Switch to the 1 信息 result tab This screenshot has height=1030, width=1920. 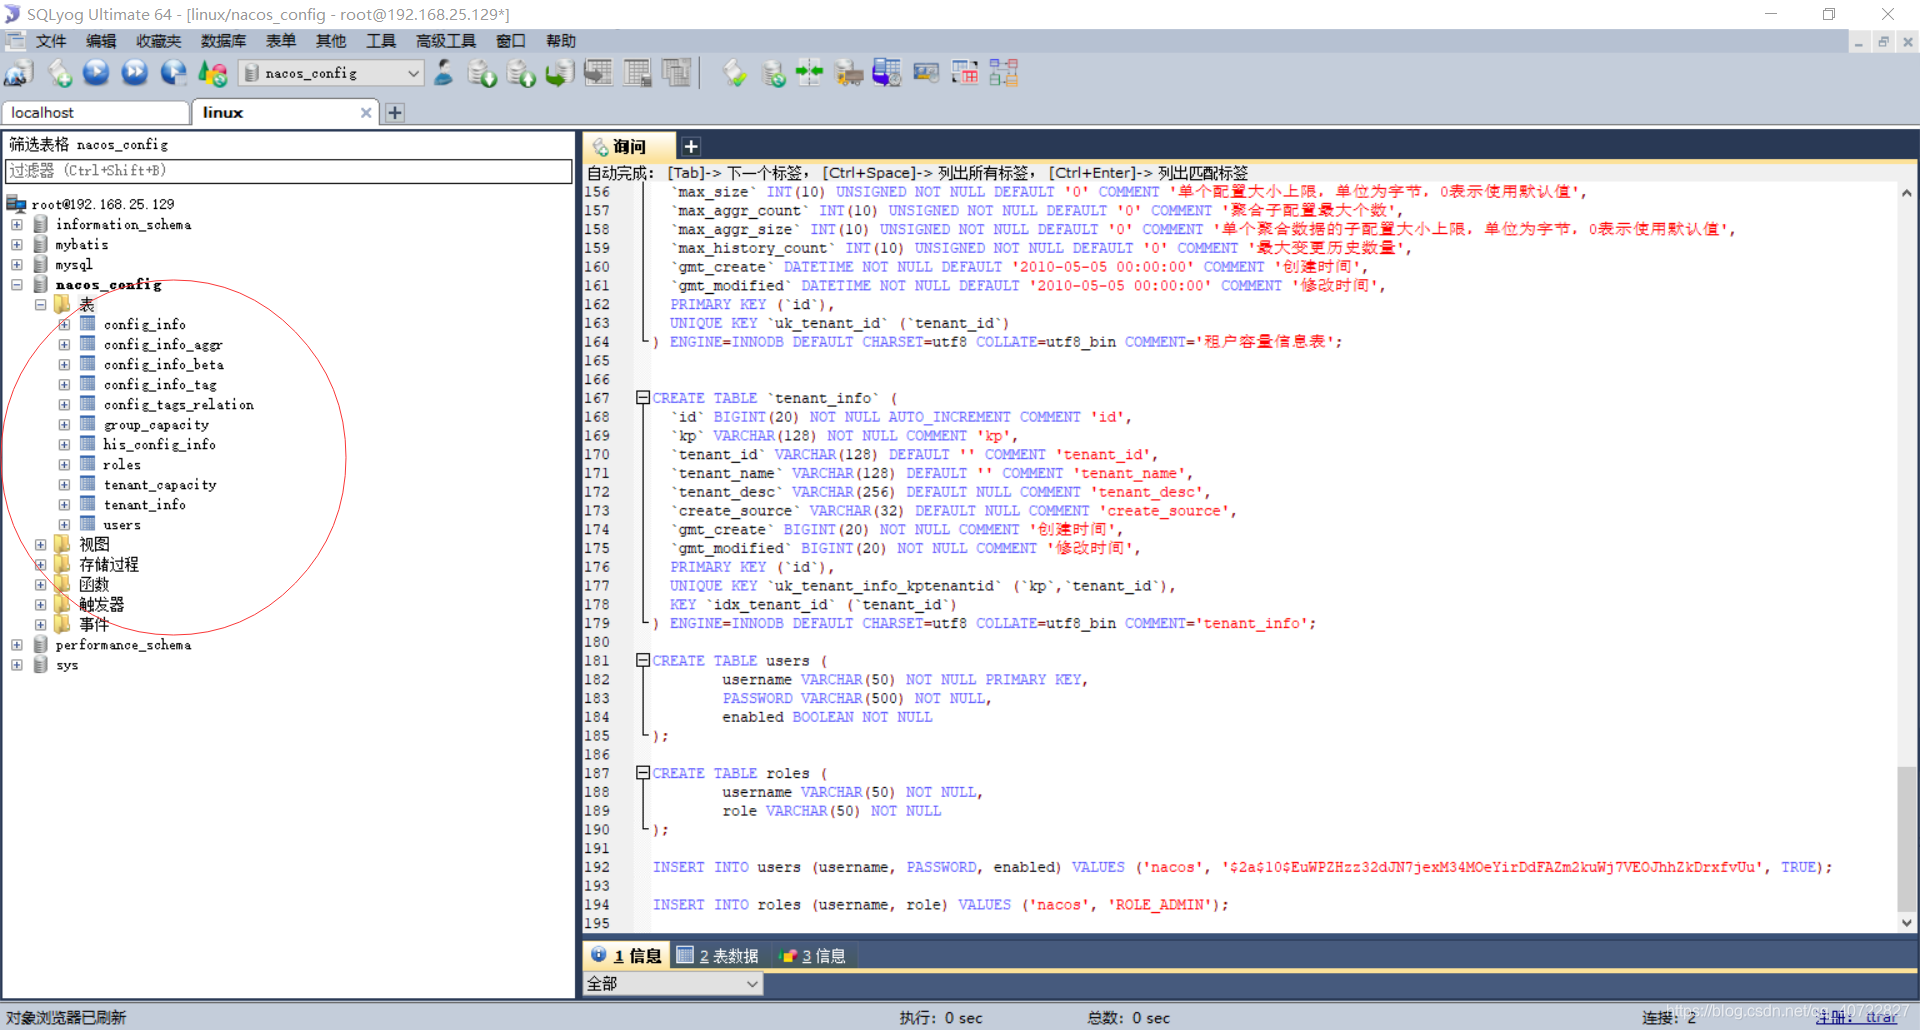coord(626,956)
